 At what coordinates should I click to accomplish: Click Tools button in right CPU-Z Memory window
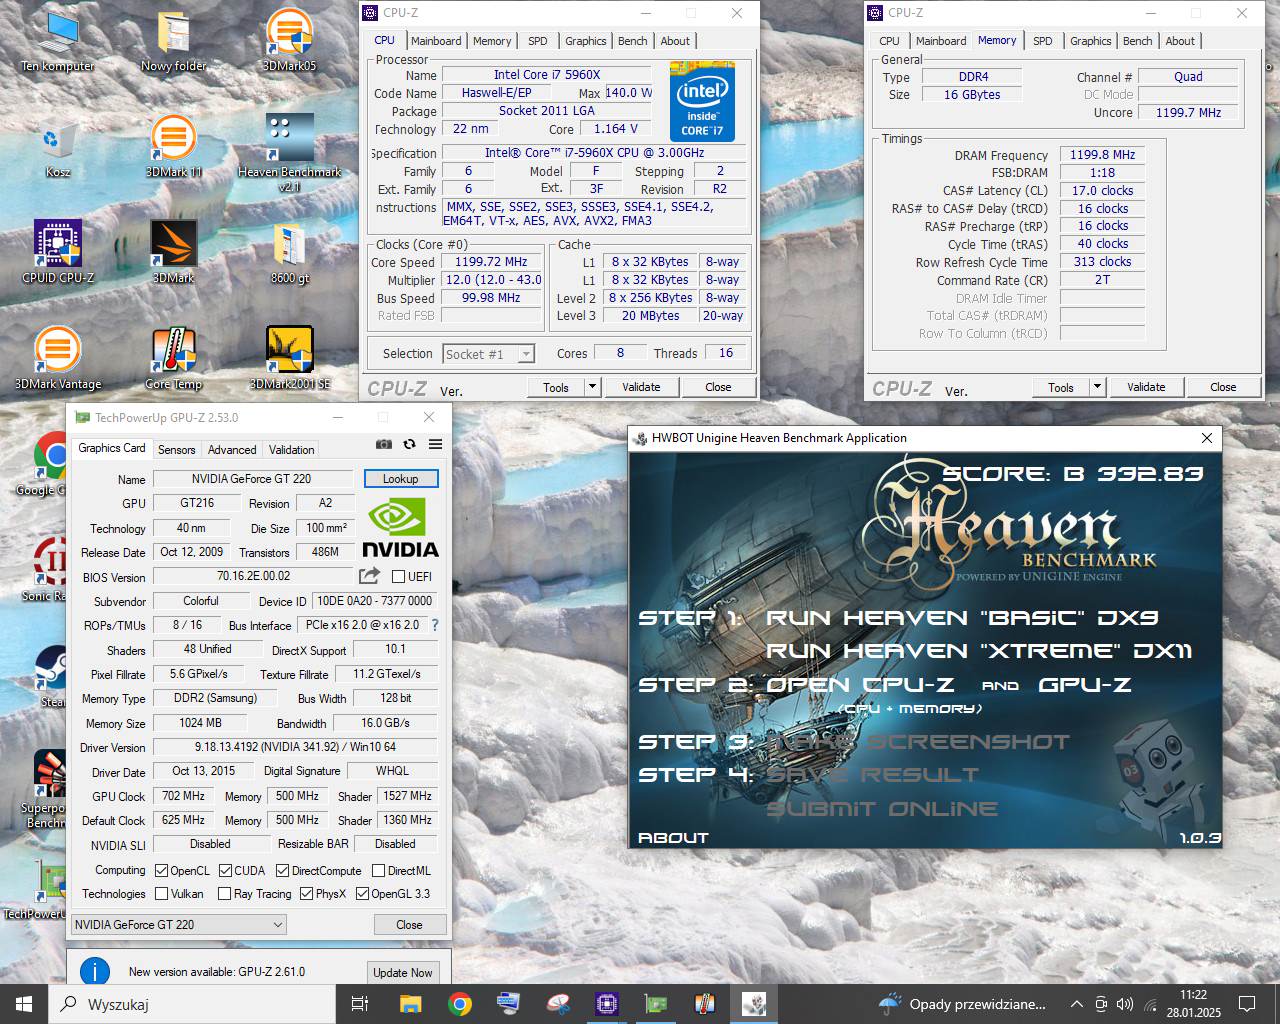pyautogui.click(x=1061, y=387)
